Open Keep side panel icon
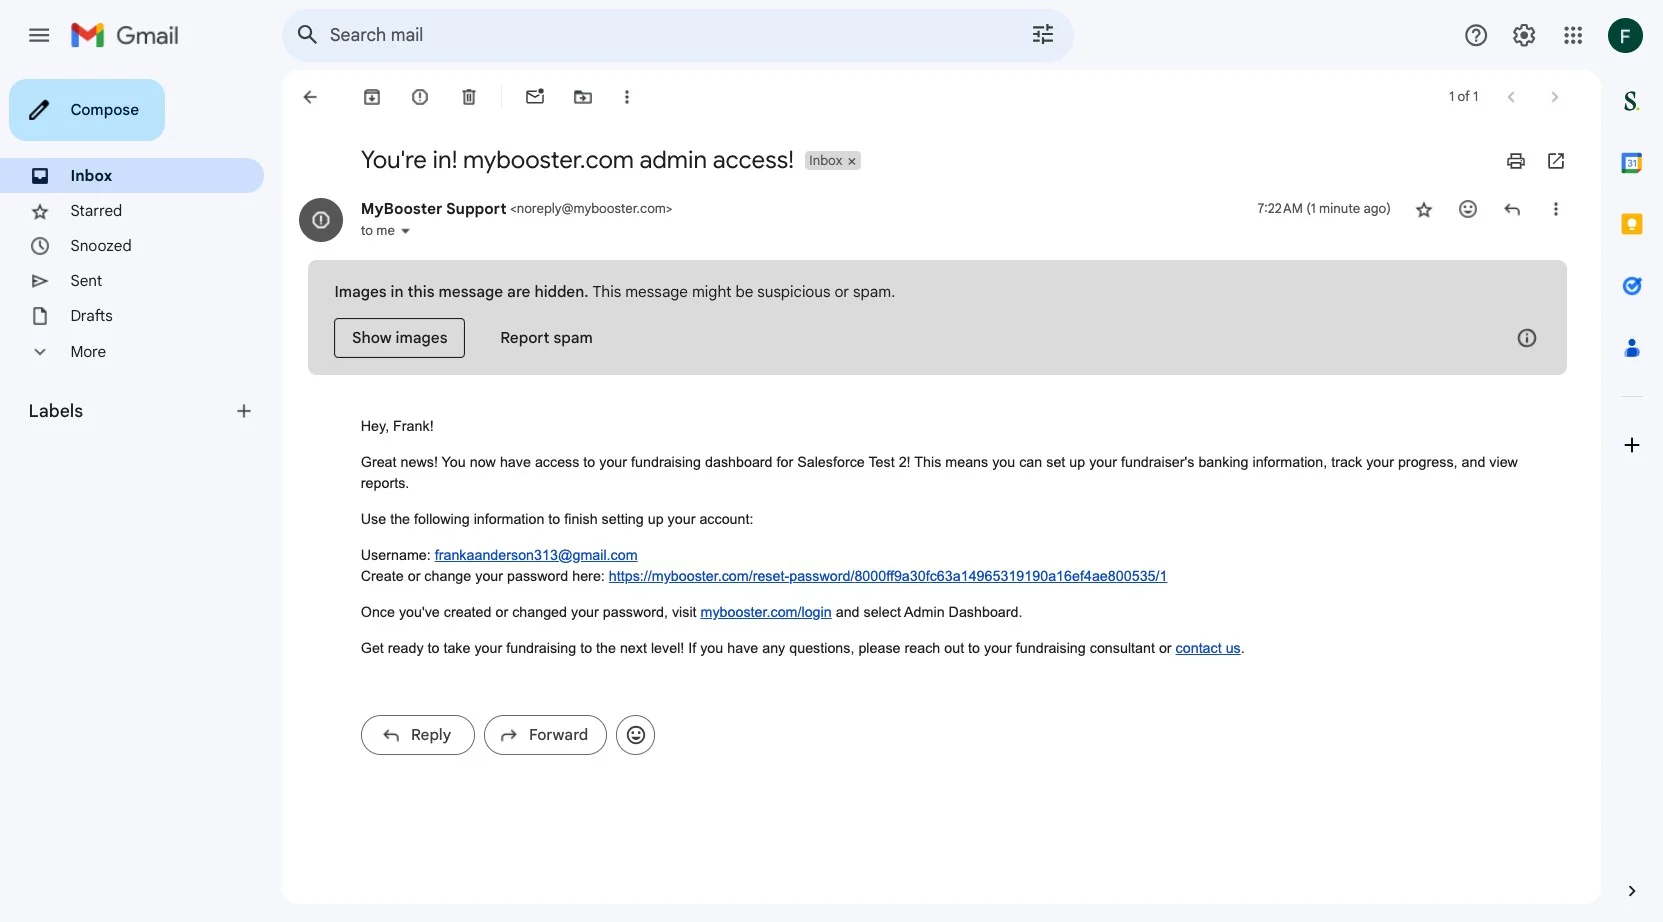This screenshot has height=922, width=1663. click(x=1632, y=224)
